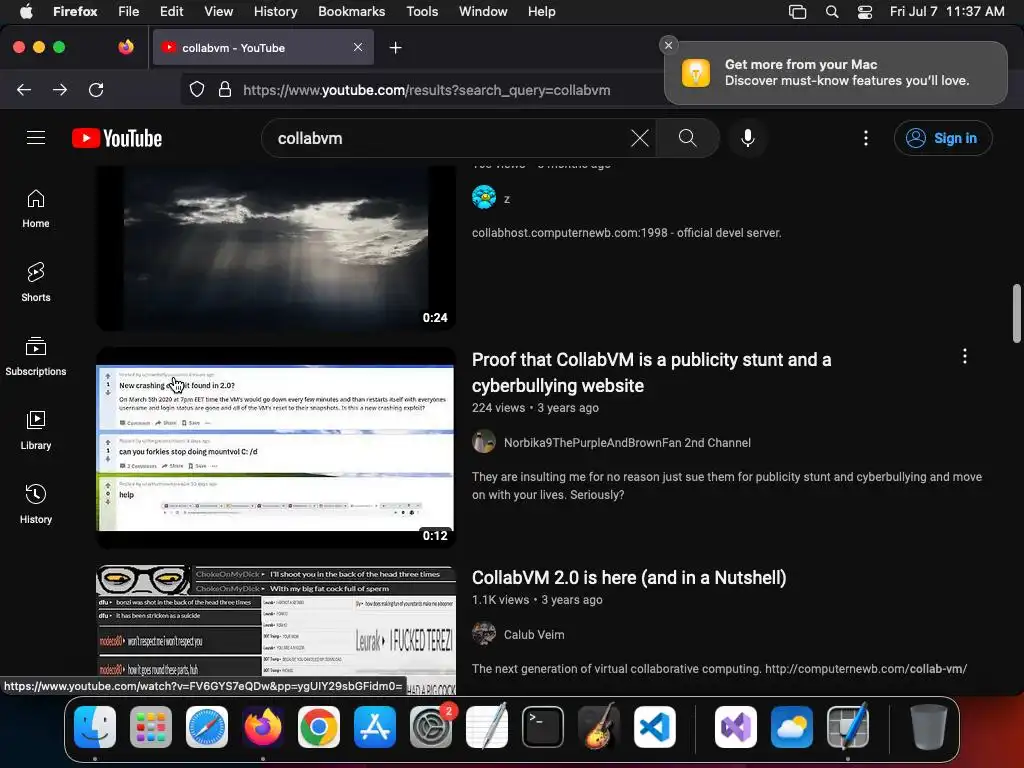Open Shorts in the sidebar

pyautogui.click(x=36, y=282)
